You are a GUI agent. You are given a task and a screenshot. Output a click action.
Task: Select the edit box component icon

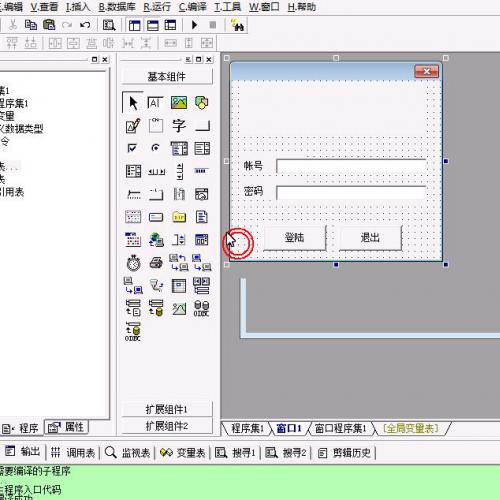point(155,103)
